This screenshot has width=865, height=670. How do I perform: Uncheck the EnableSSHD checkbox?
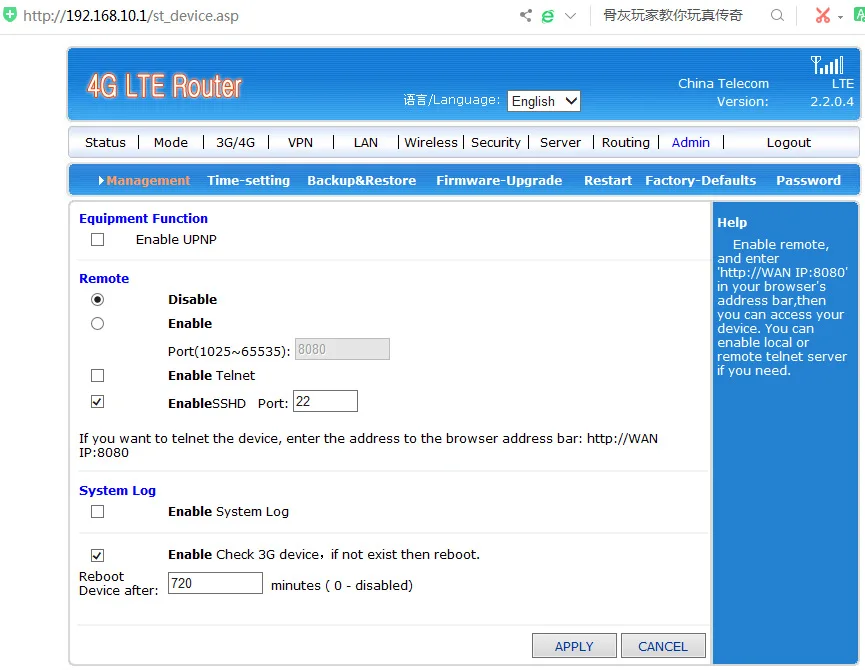pos(97,401)
